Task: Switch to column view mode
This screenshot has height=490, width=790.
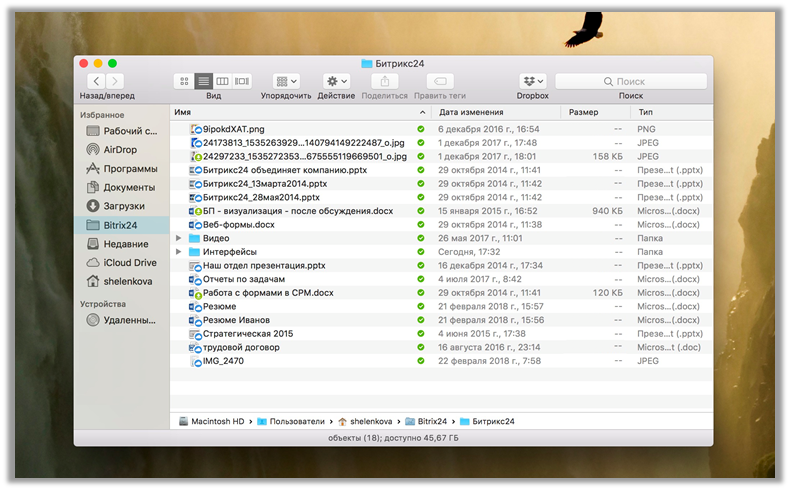Action: 223,81
